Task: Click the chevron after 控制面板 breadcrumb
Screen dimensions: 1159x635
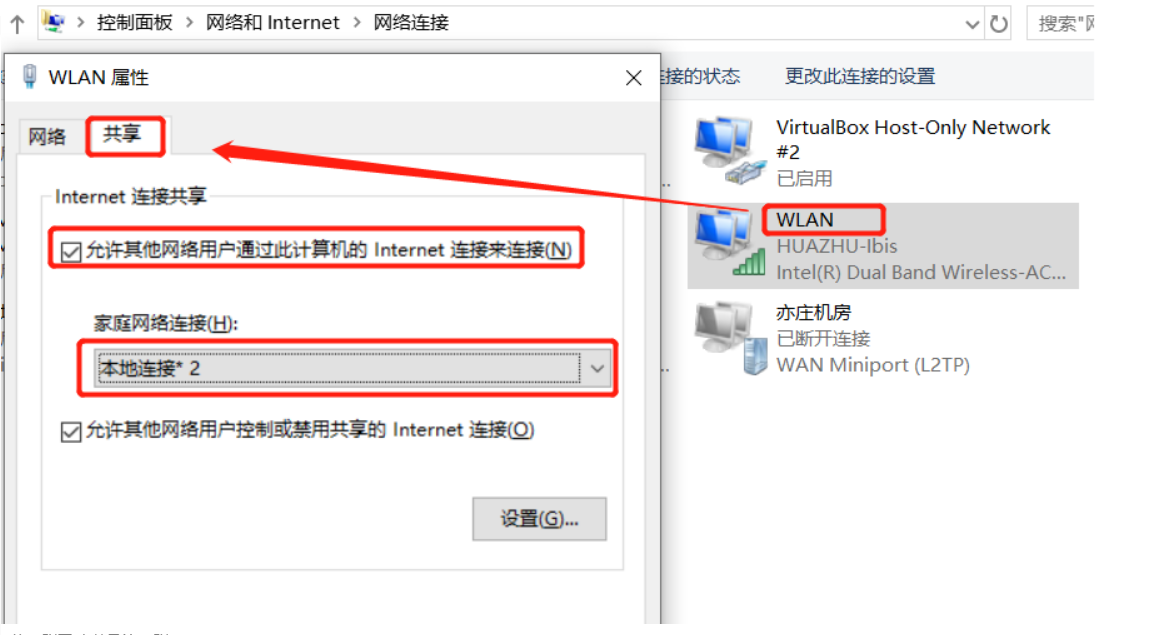Action: (x=190, y=23)
